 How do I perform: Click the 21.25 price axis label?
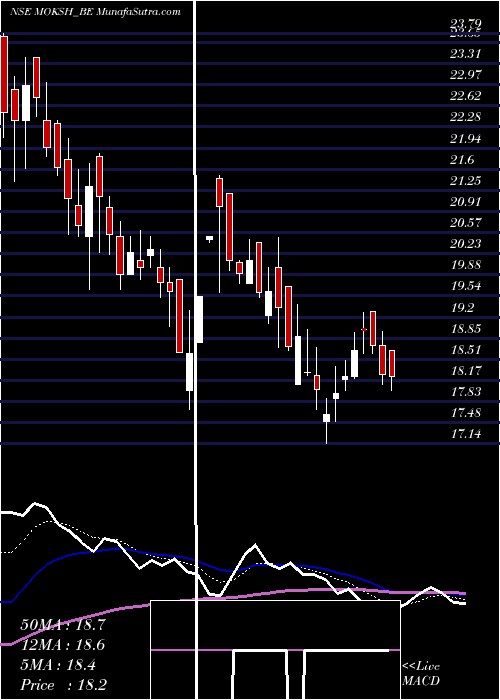click(466, 180)
